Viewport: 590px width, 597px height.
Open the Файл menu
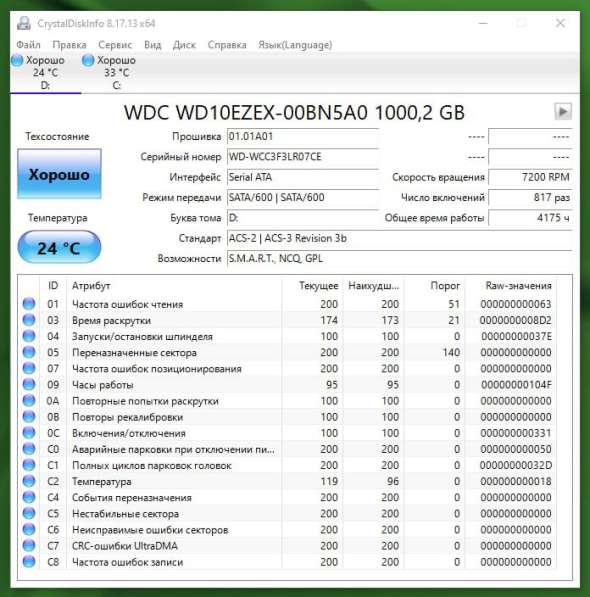tap(29, 45)
